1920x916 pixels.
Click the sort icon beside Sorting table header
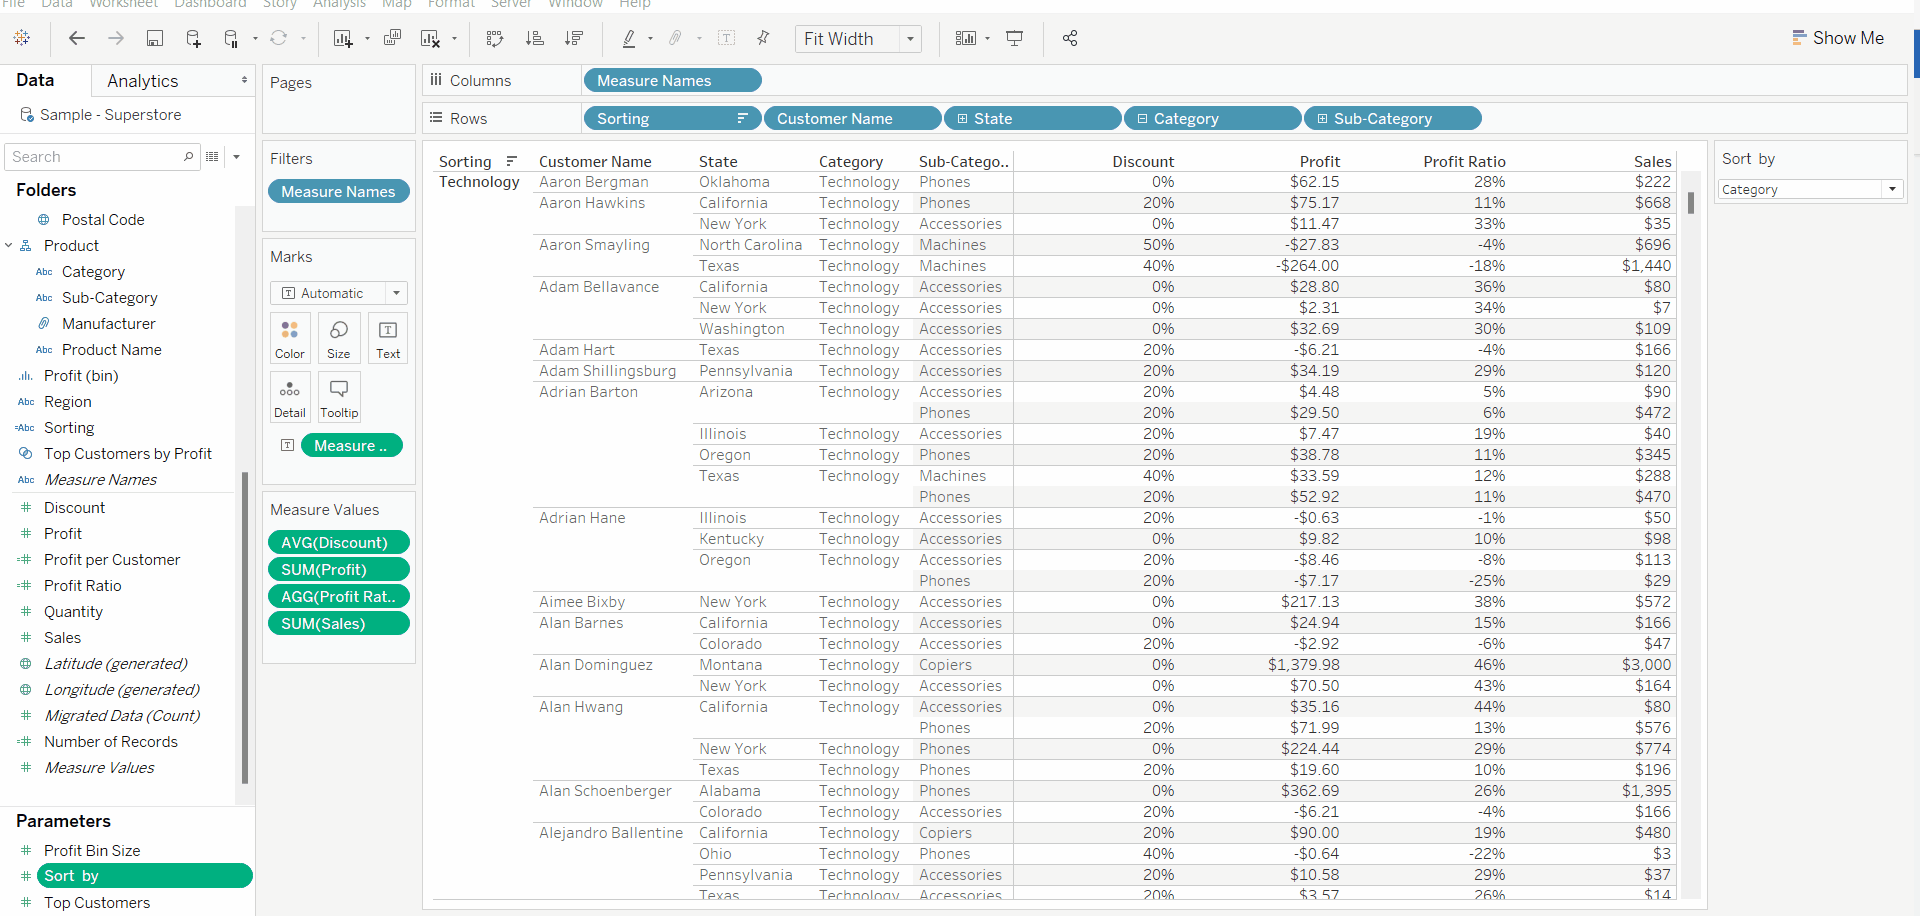tap(512, 161)
